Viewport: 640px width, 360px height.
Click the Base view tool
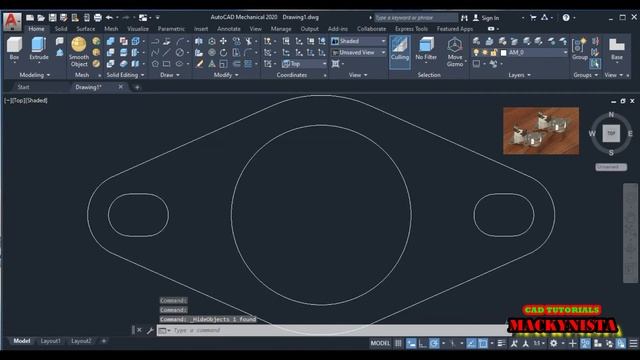pos(617,49)
